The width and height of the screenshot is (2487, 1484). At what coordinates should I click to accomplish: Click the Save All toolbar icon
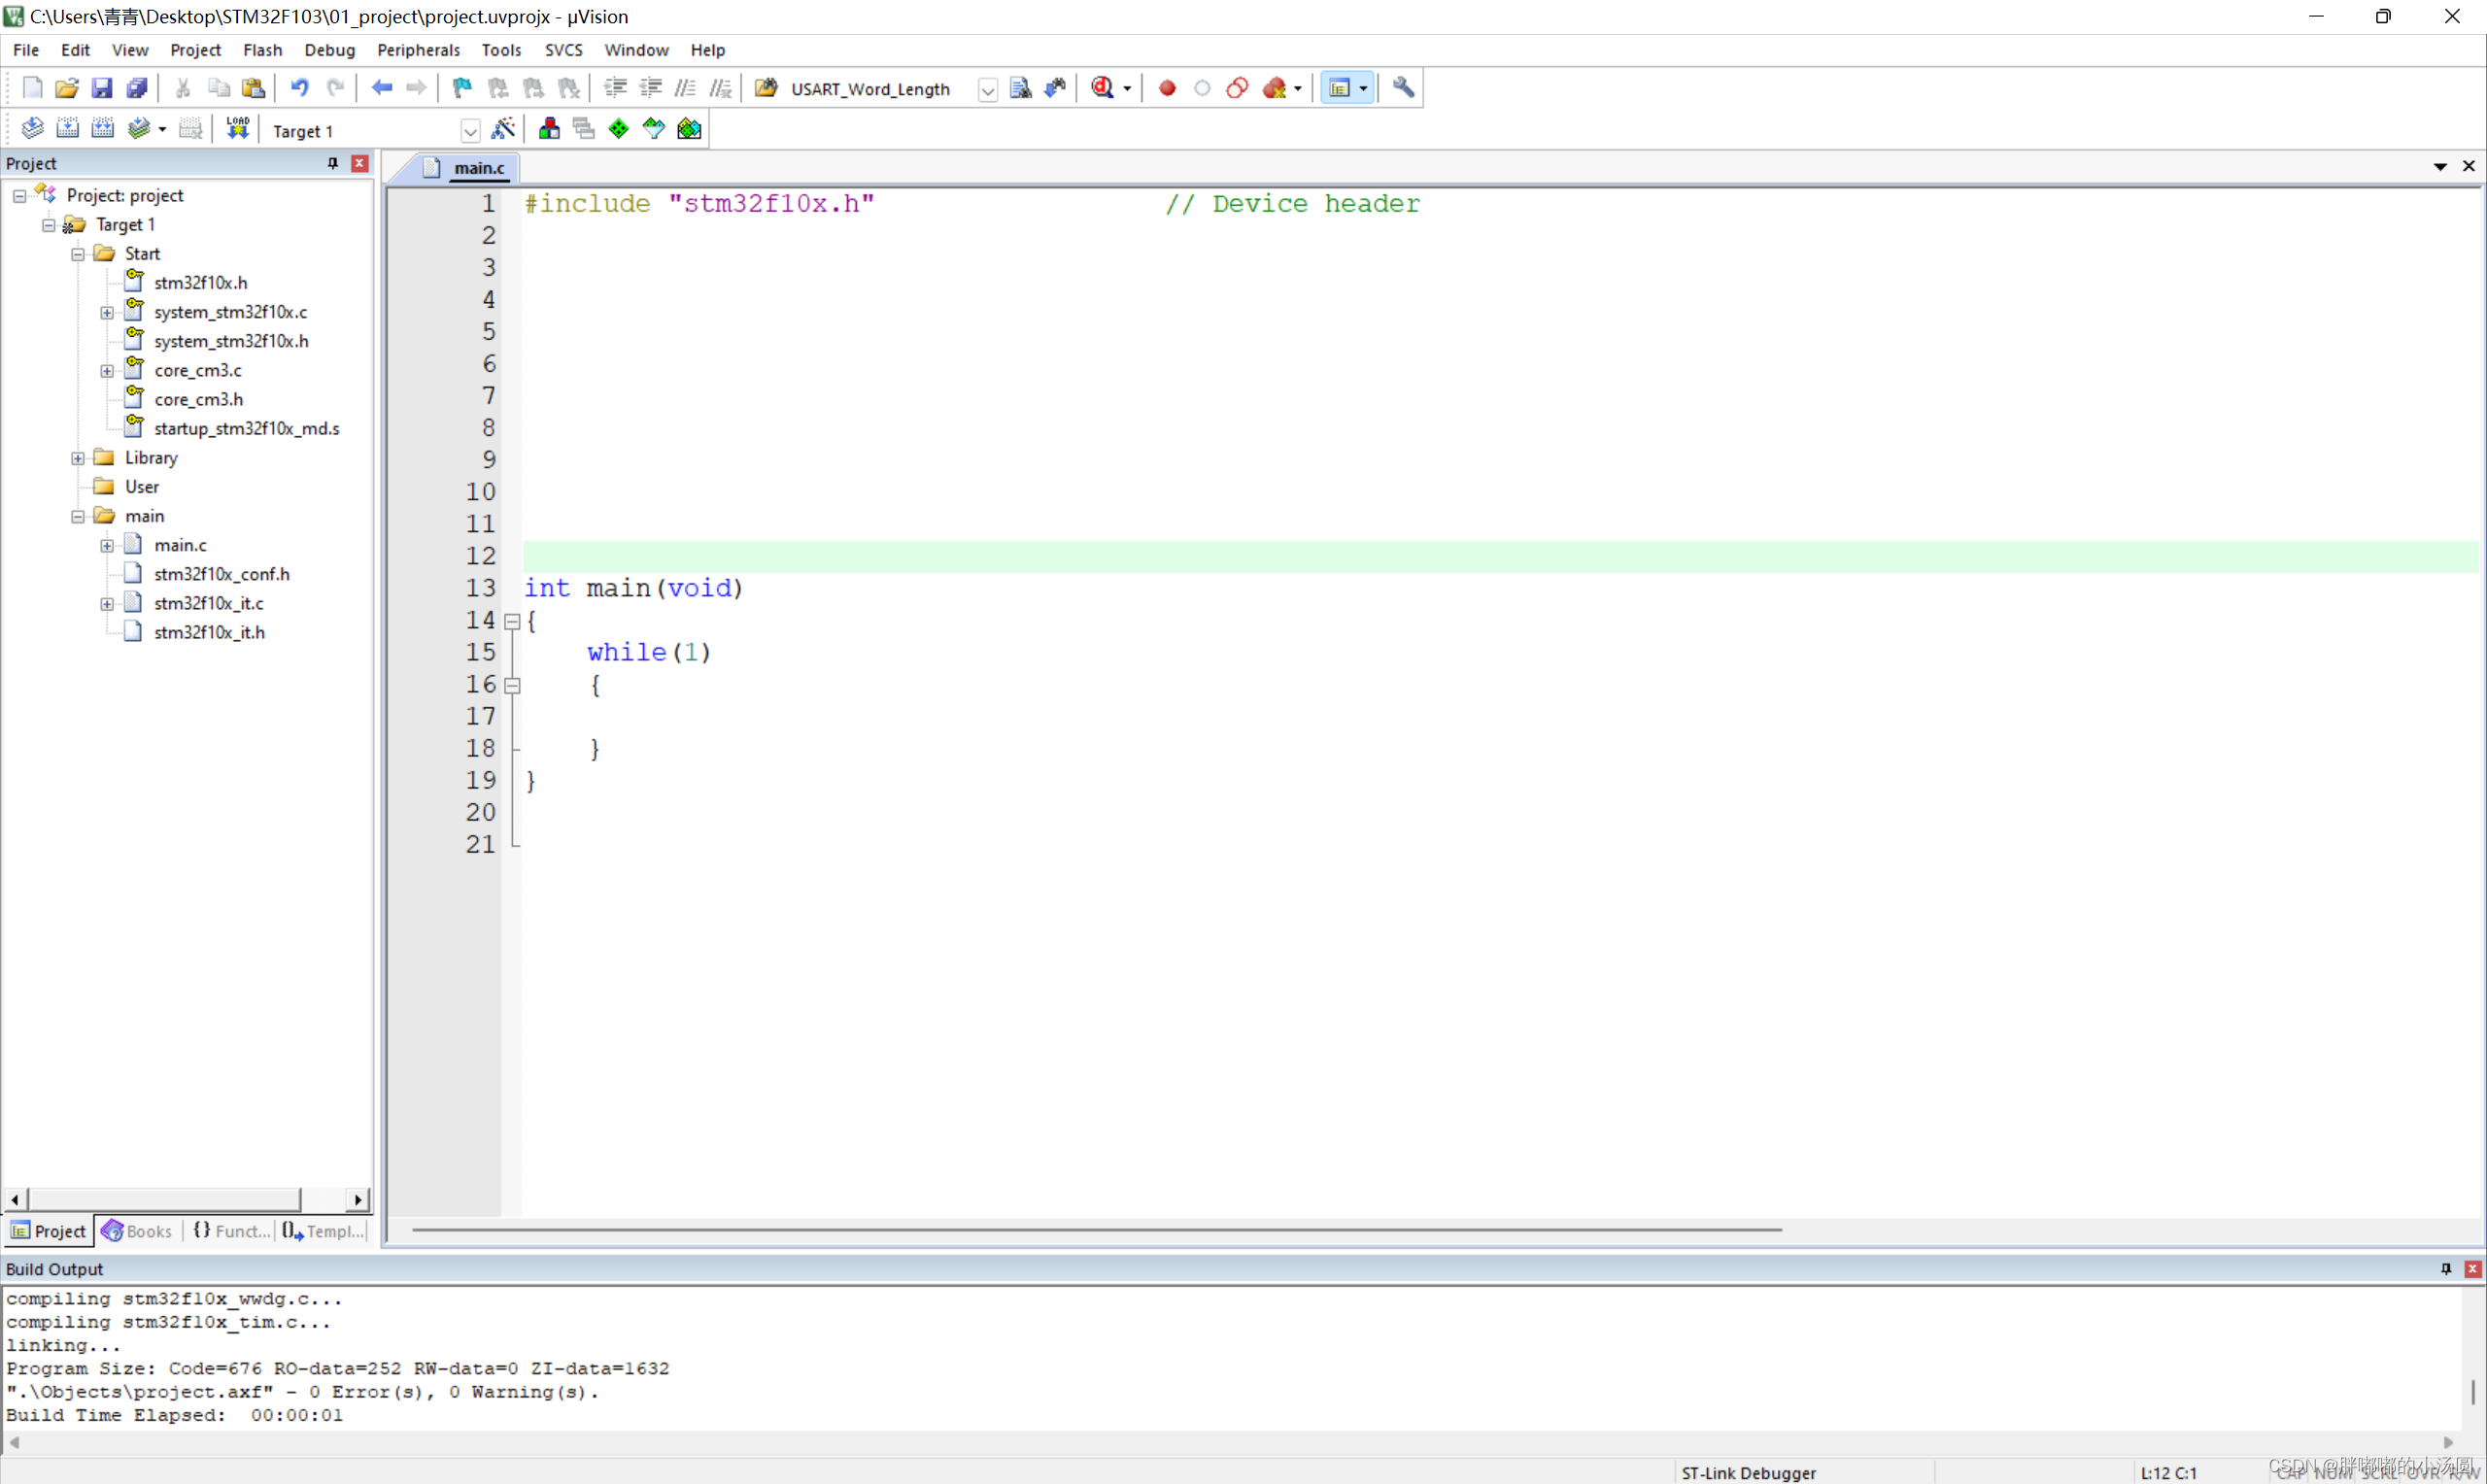coord(137,88)
